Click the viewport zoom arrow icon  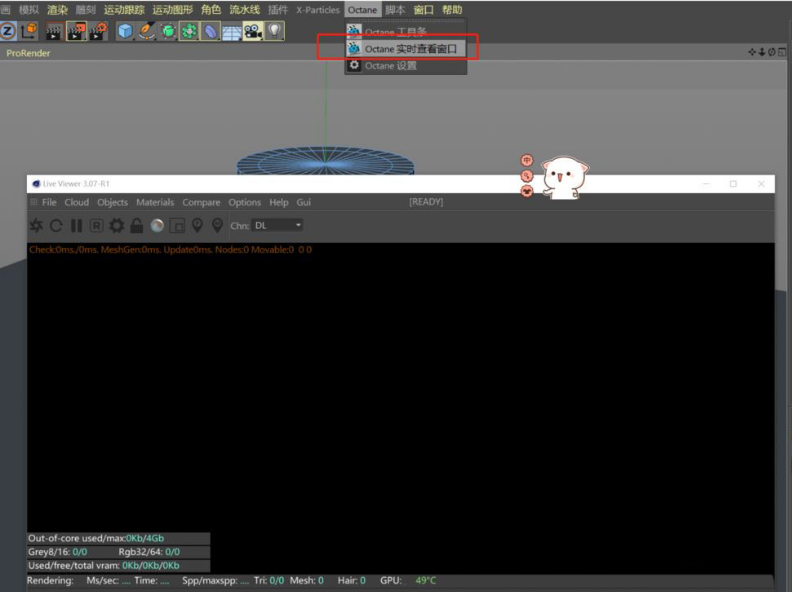762,52
